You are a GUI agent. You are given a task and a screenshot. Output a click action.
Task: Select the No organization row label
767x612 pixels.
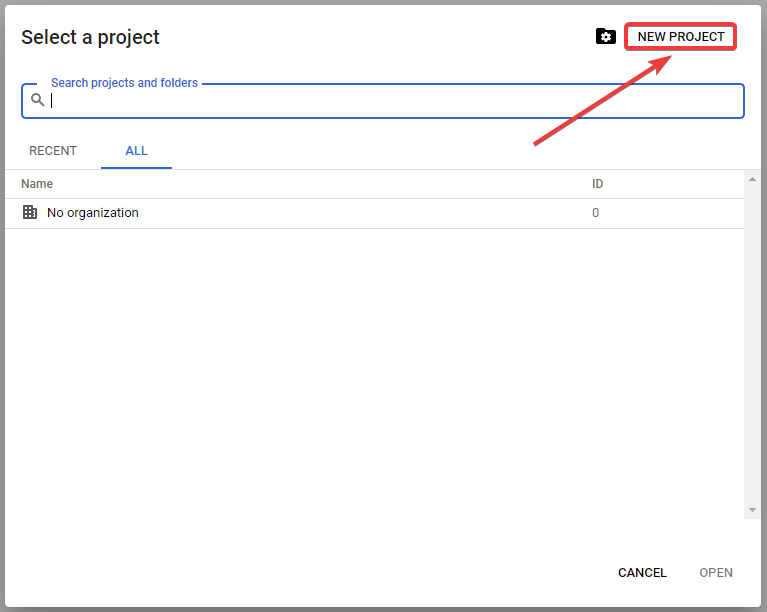93,213
